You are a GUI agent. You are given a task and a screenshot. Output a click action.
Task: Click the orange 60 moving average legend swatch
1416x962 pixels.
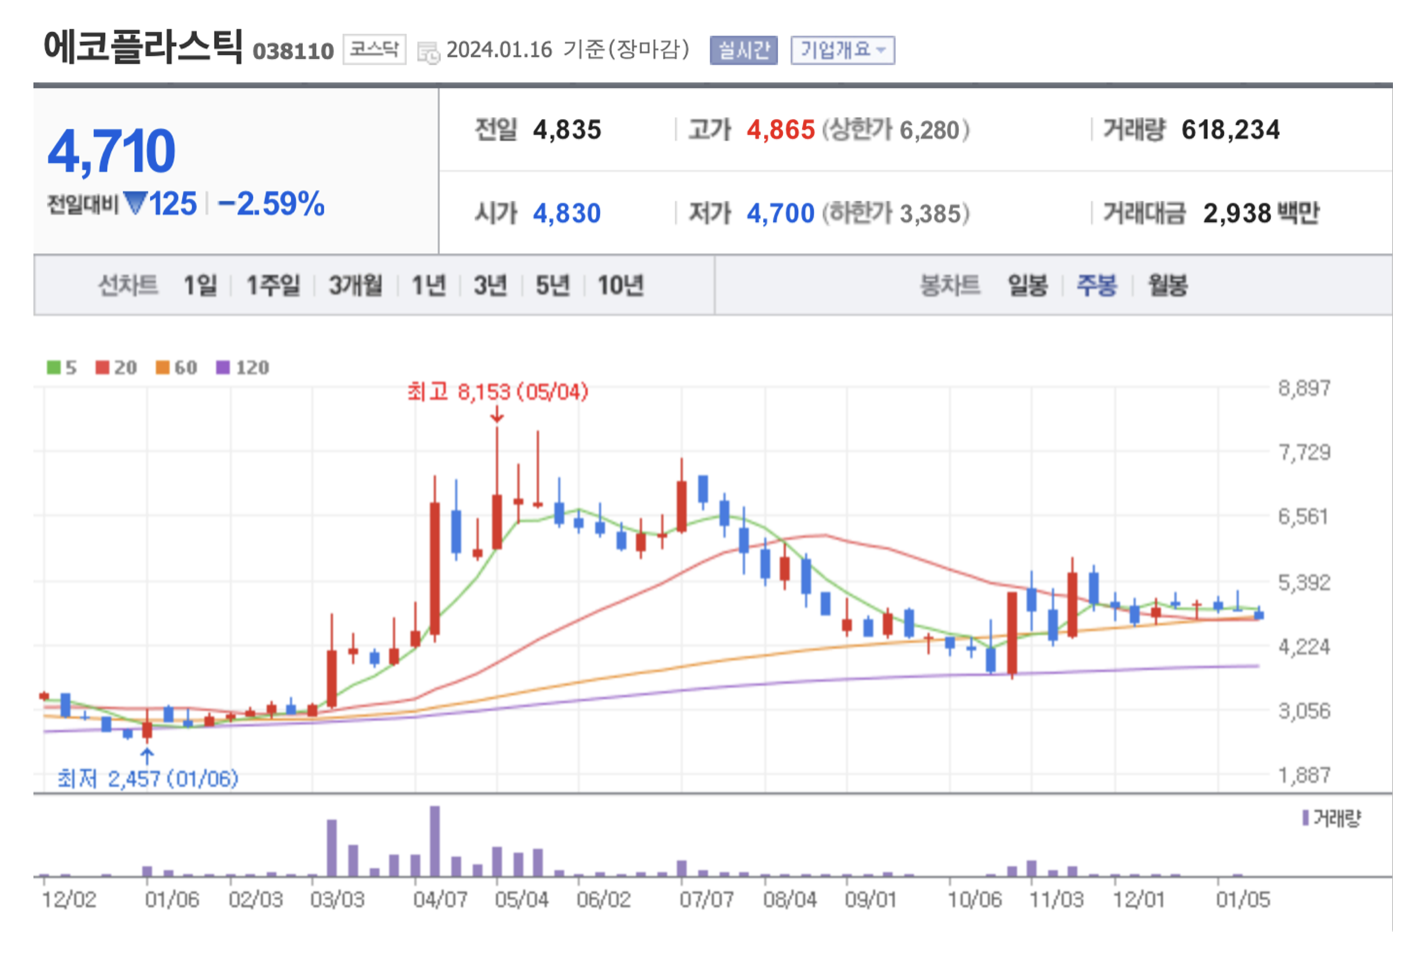[x=162, y=368]
